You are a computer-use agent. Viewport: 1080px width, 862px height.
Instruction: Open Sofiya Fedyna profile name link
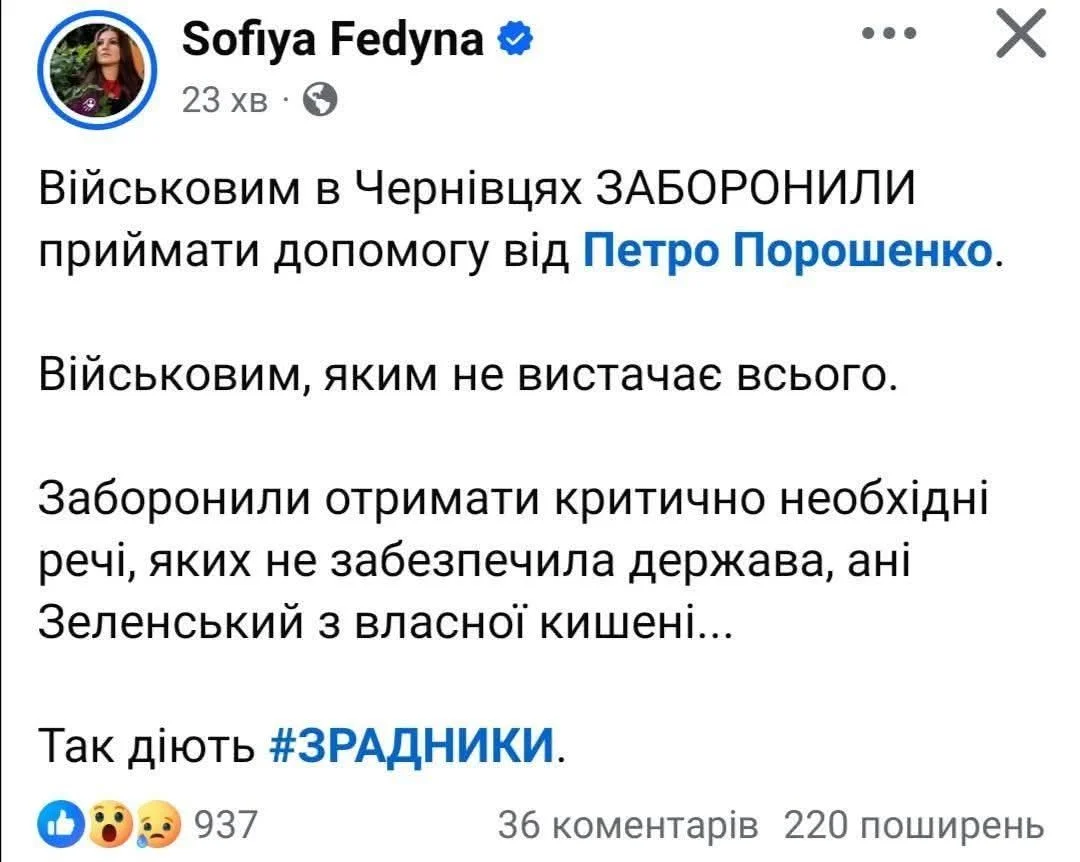333,39
